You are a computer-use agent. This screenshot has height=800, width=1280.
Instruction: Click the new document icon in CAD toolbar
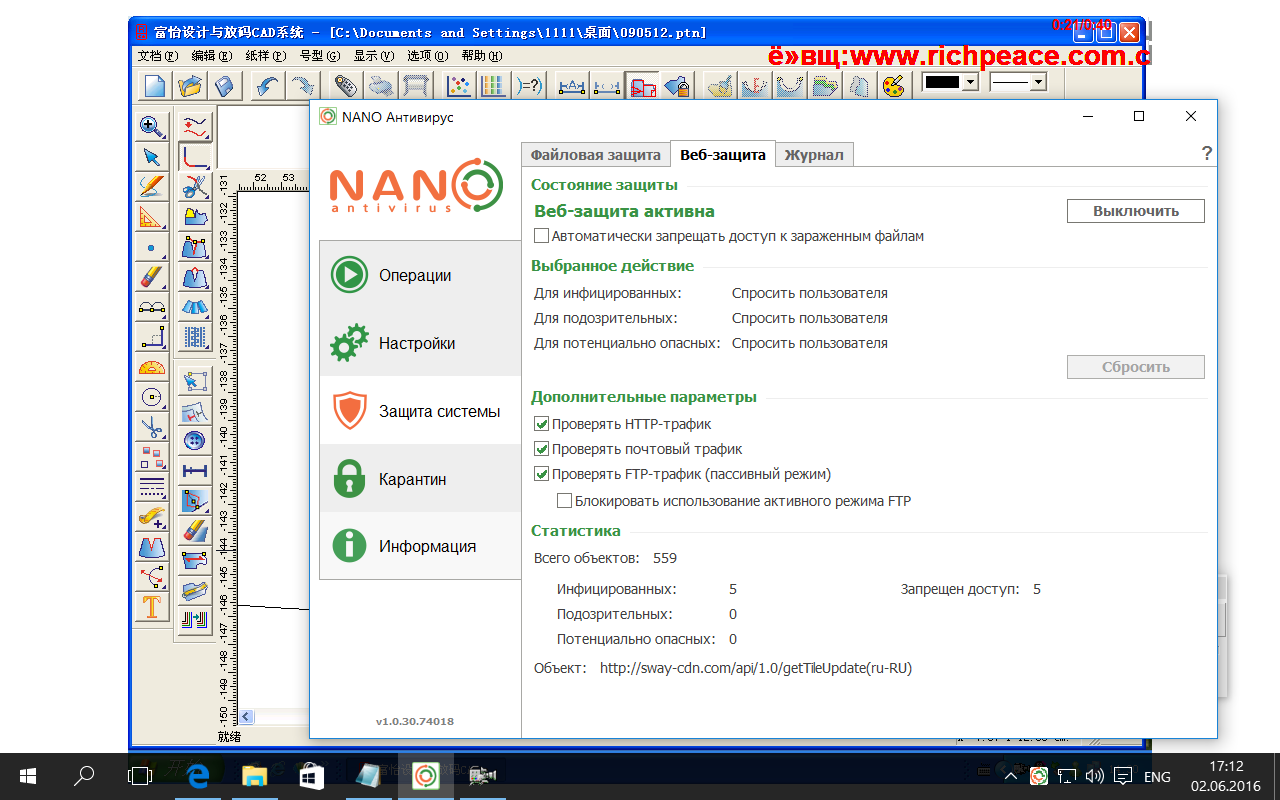(x=154, y=86)
